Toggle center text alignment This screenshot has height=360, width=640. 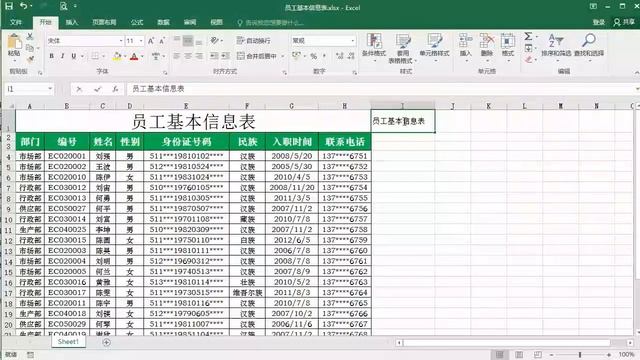[188, 56]
